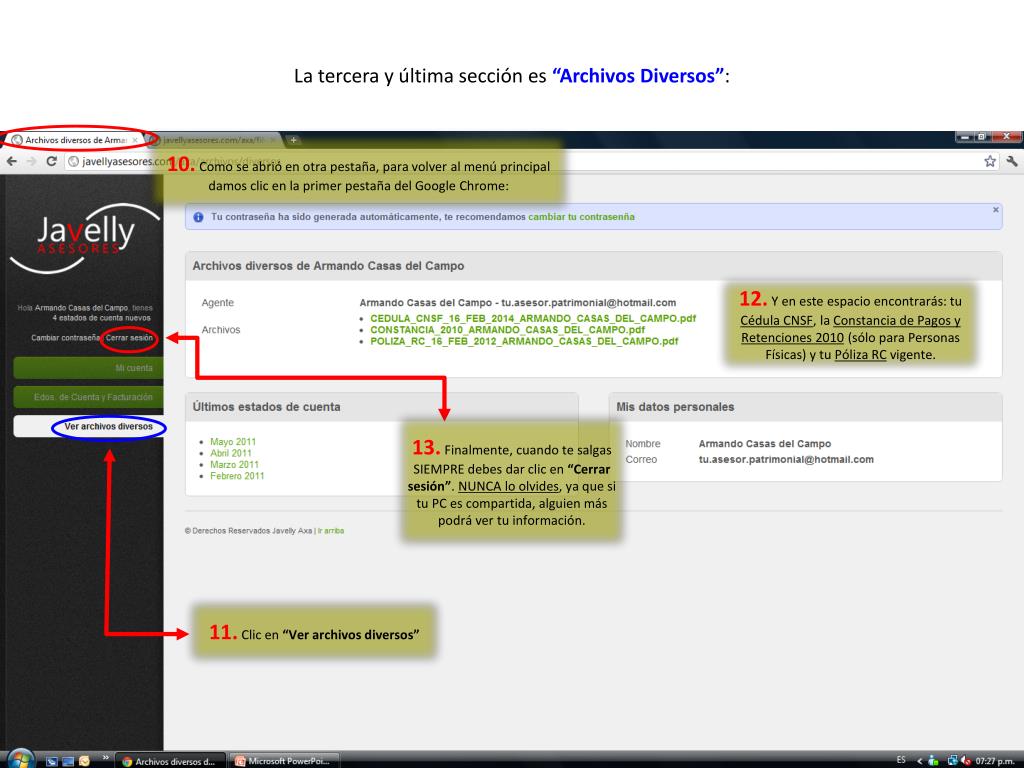Expand the quick launch overflow chevron

click(106, 758)
